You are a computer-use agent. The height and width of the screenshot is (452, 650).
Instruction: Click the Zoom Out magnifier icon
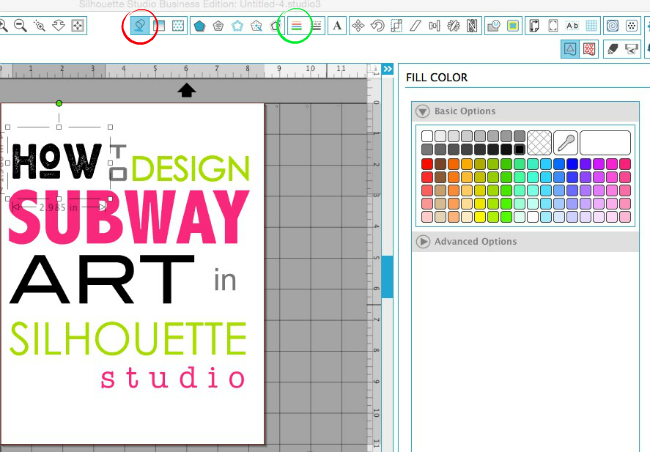[x=20, y=26]
